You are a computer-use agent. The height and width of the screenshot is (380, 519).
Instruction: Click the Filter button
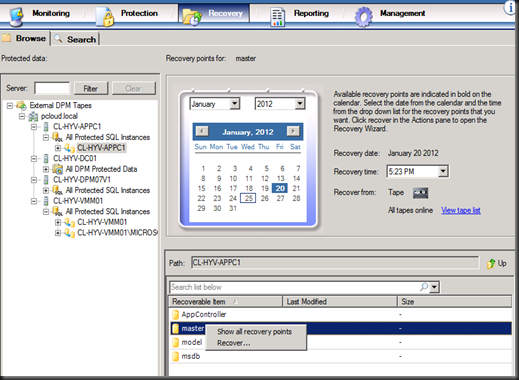coord(91,88)
